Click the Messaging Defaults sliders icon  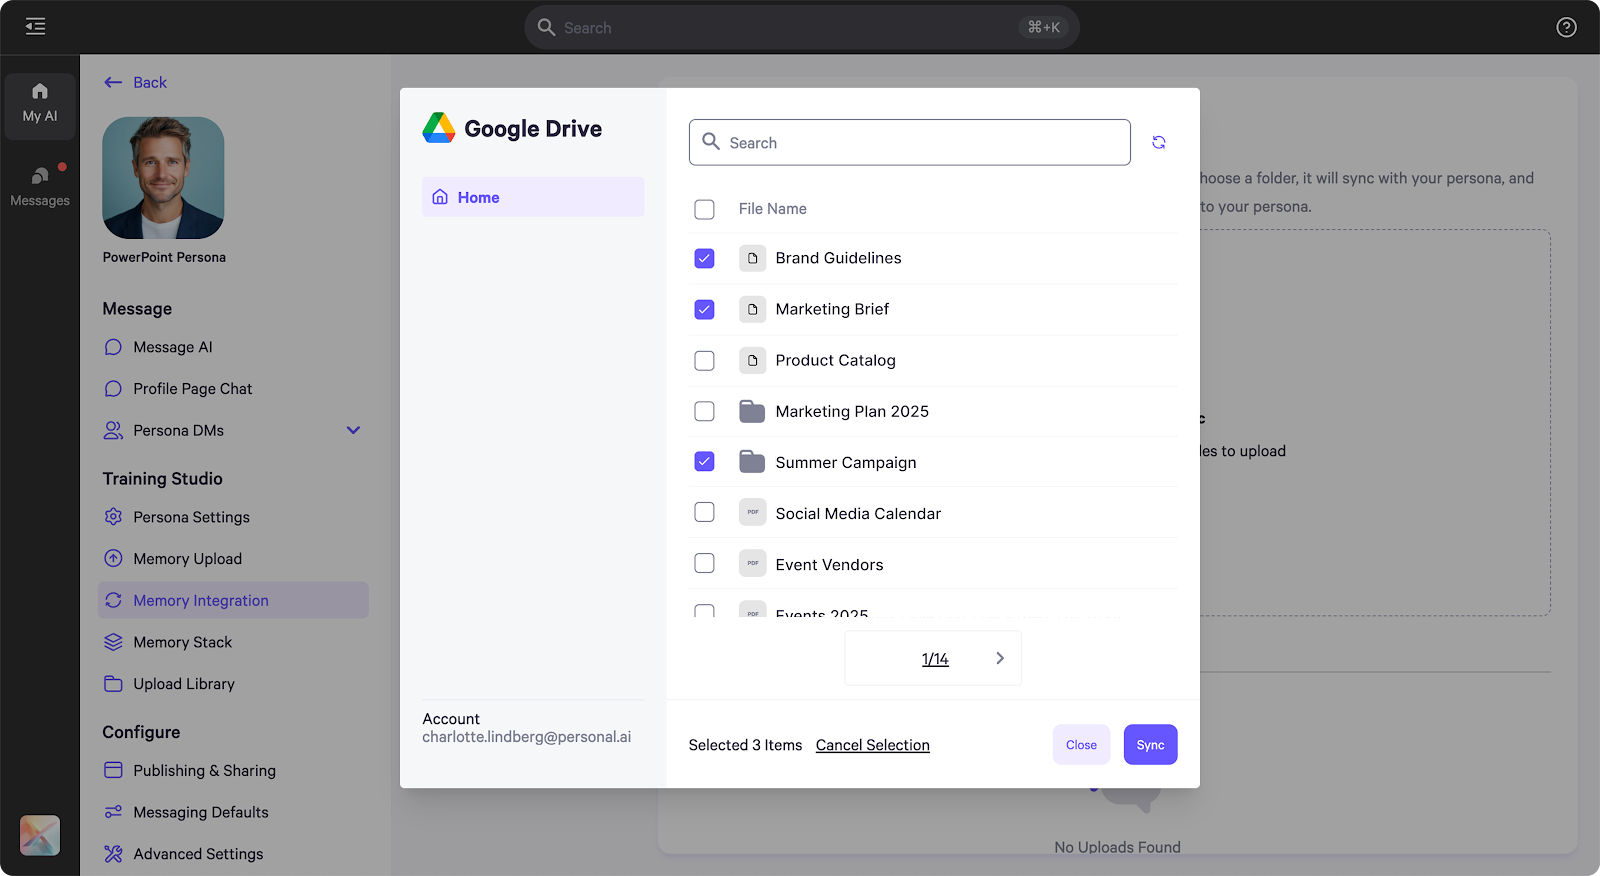(x=113, y=812)
